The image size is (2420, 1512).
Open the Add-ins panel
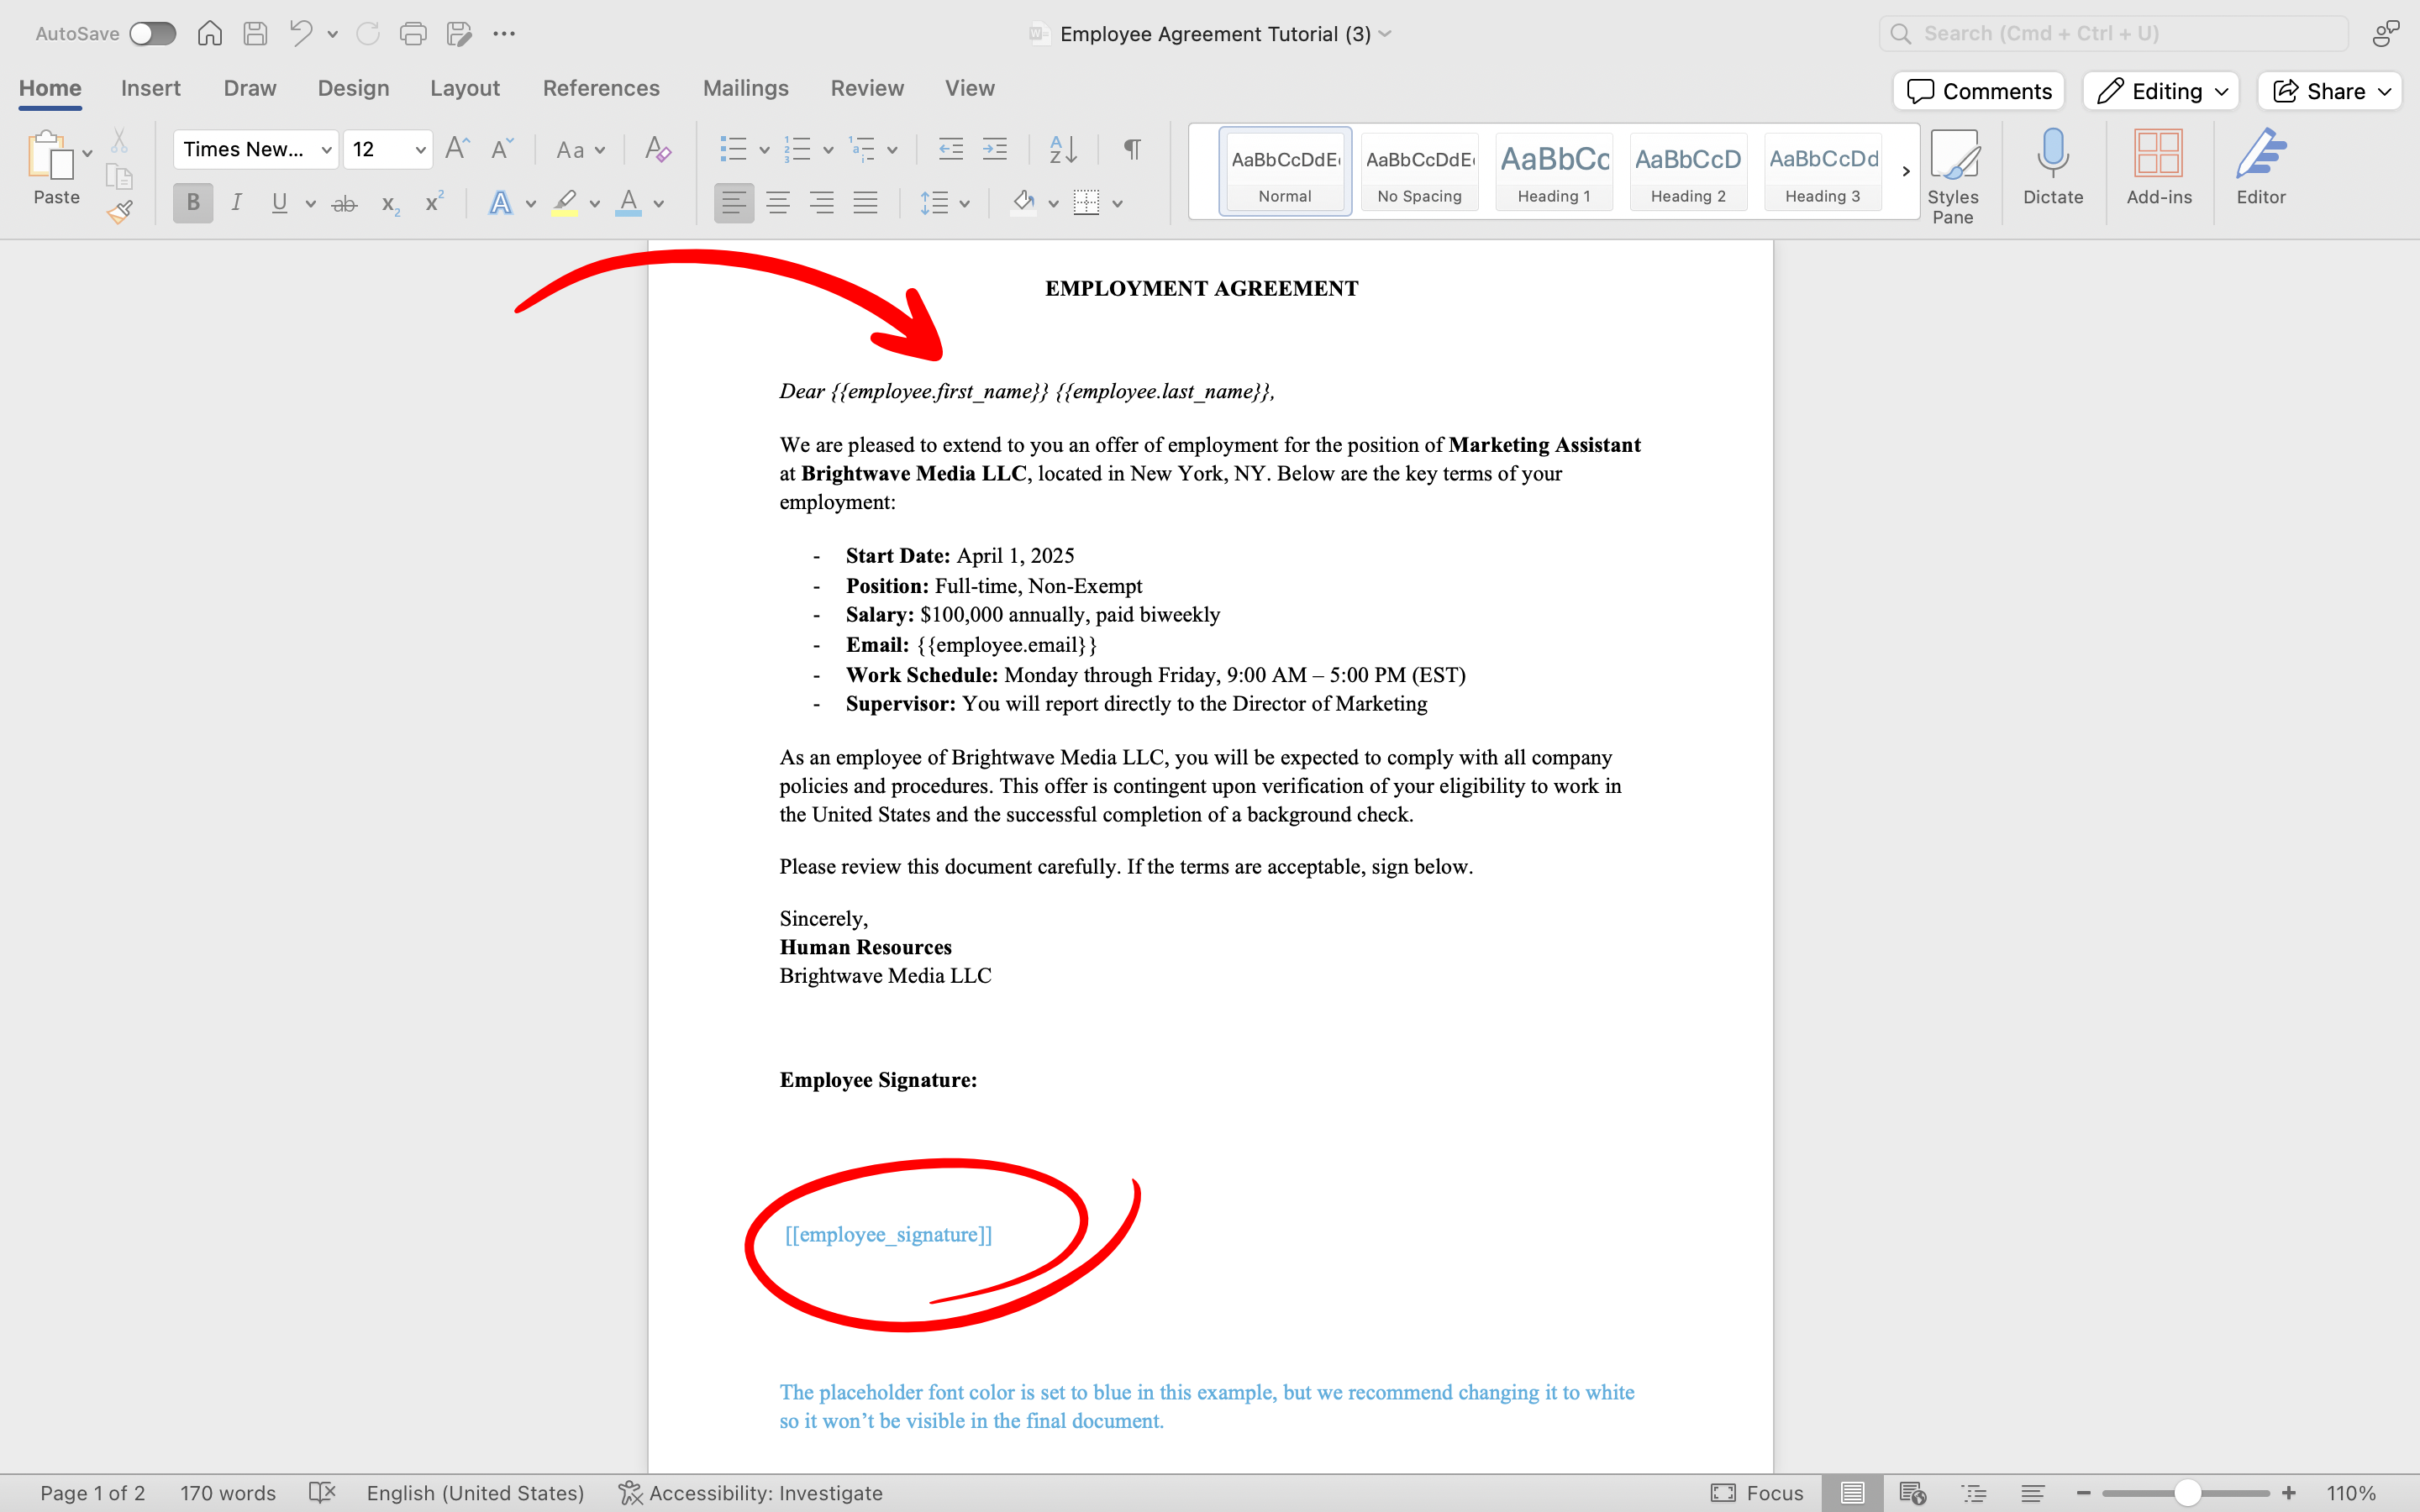click(2158, 170)
